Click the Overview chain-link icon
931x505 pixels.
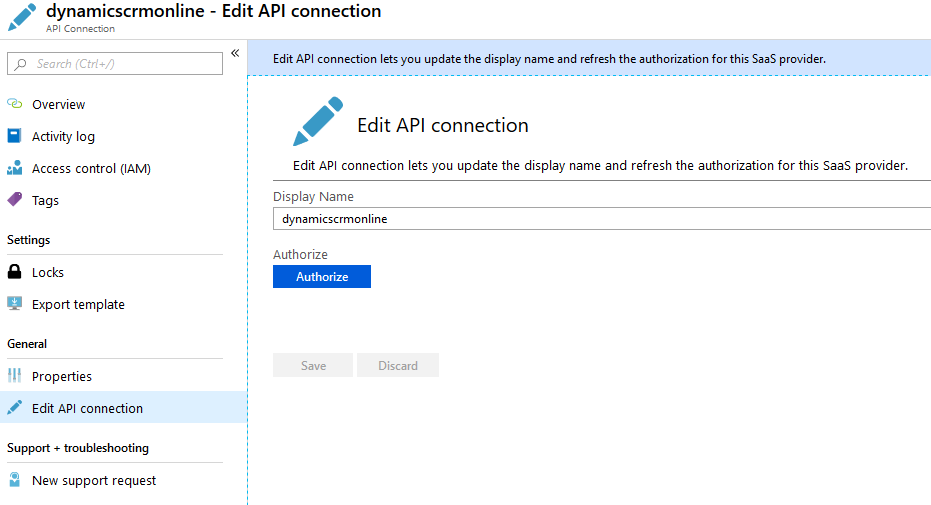coord(14,104)
